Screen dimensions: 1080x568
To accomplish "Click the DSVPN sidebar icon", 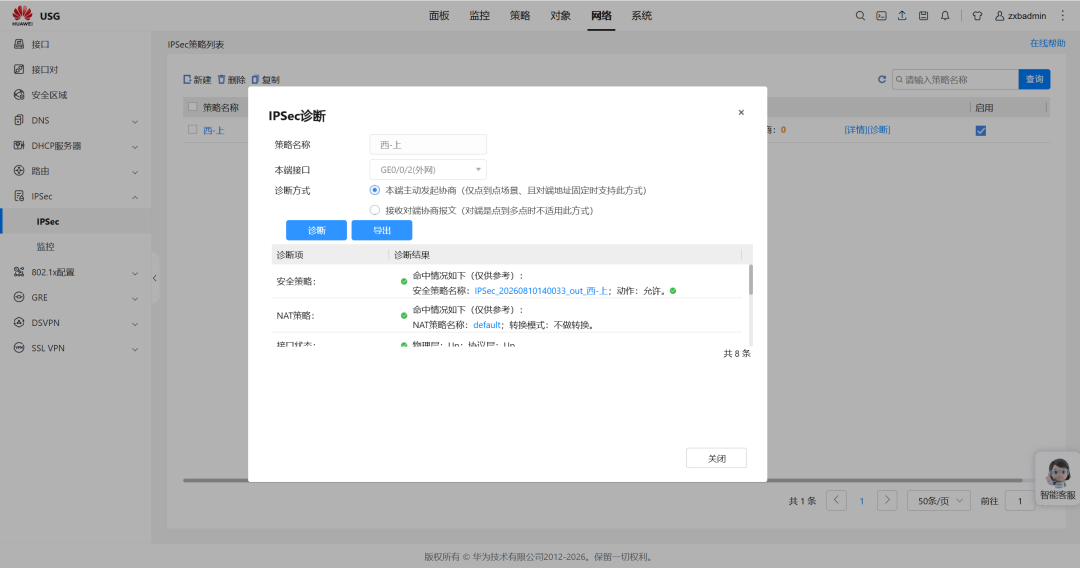I will coord(19,322).
